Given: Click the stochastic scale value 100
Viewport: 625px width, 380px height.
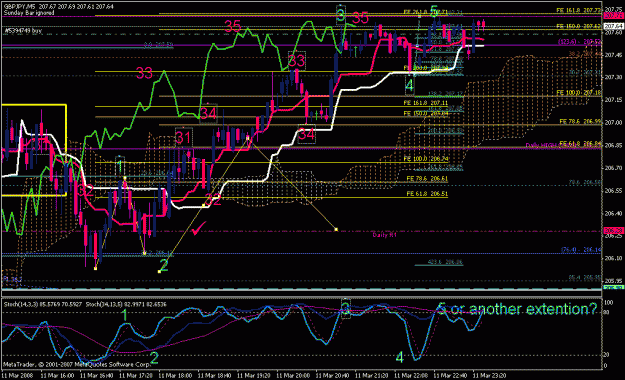Looking at the screenshot, I should pyautogui.click(x=609, y=303).
